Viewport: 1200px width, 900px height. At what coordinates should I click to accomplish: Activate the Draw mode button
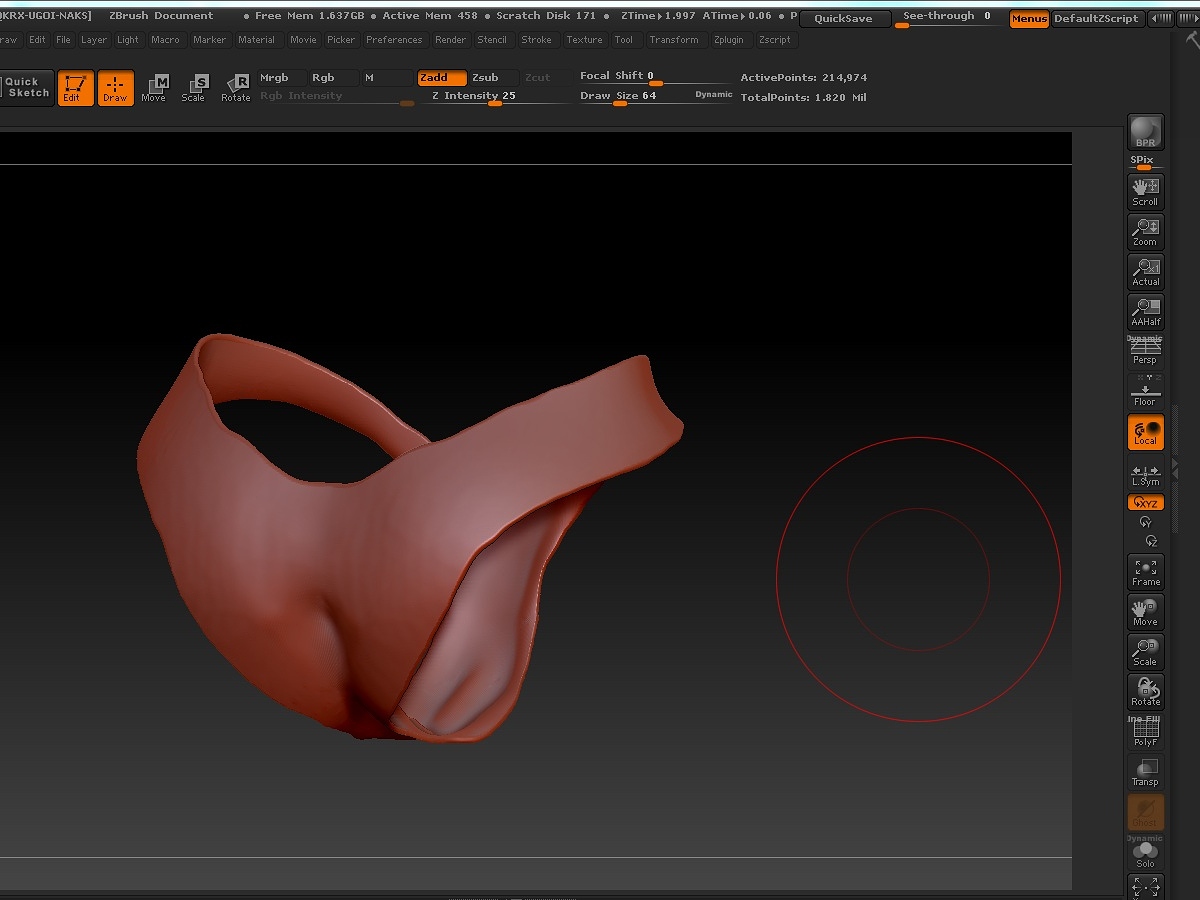(116, 88)
